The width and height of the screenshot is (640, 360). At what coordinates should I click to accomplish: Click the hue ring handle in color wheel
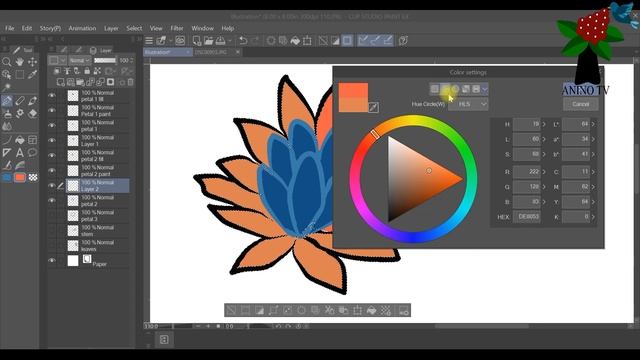tap(375, 134)
